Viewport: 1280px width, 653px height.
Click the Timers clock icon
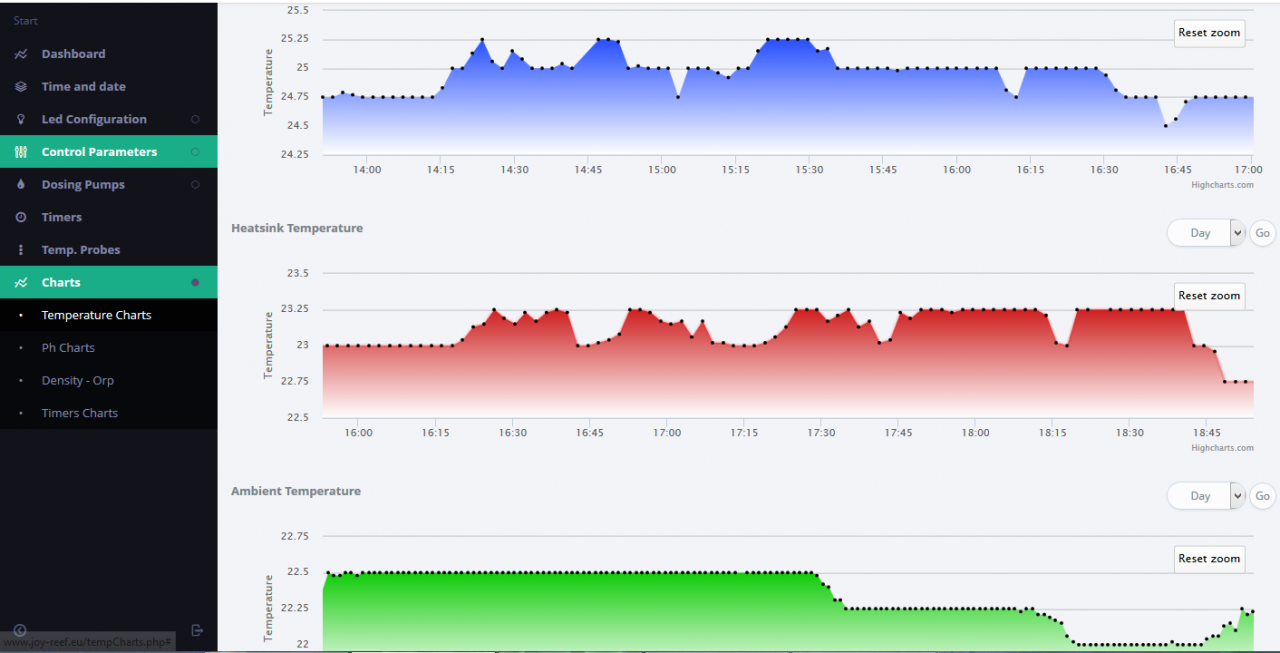21,217
